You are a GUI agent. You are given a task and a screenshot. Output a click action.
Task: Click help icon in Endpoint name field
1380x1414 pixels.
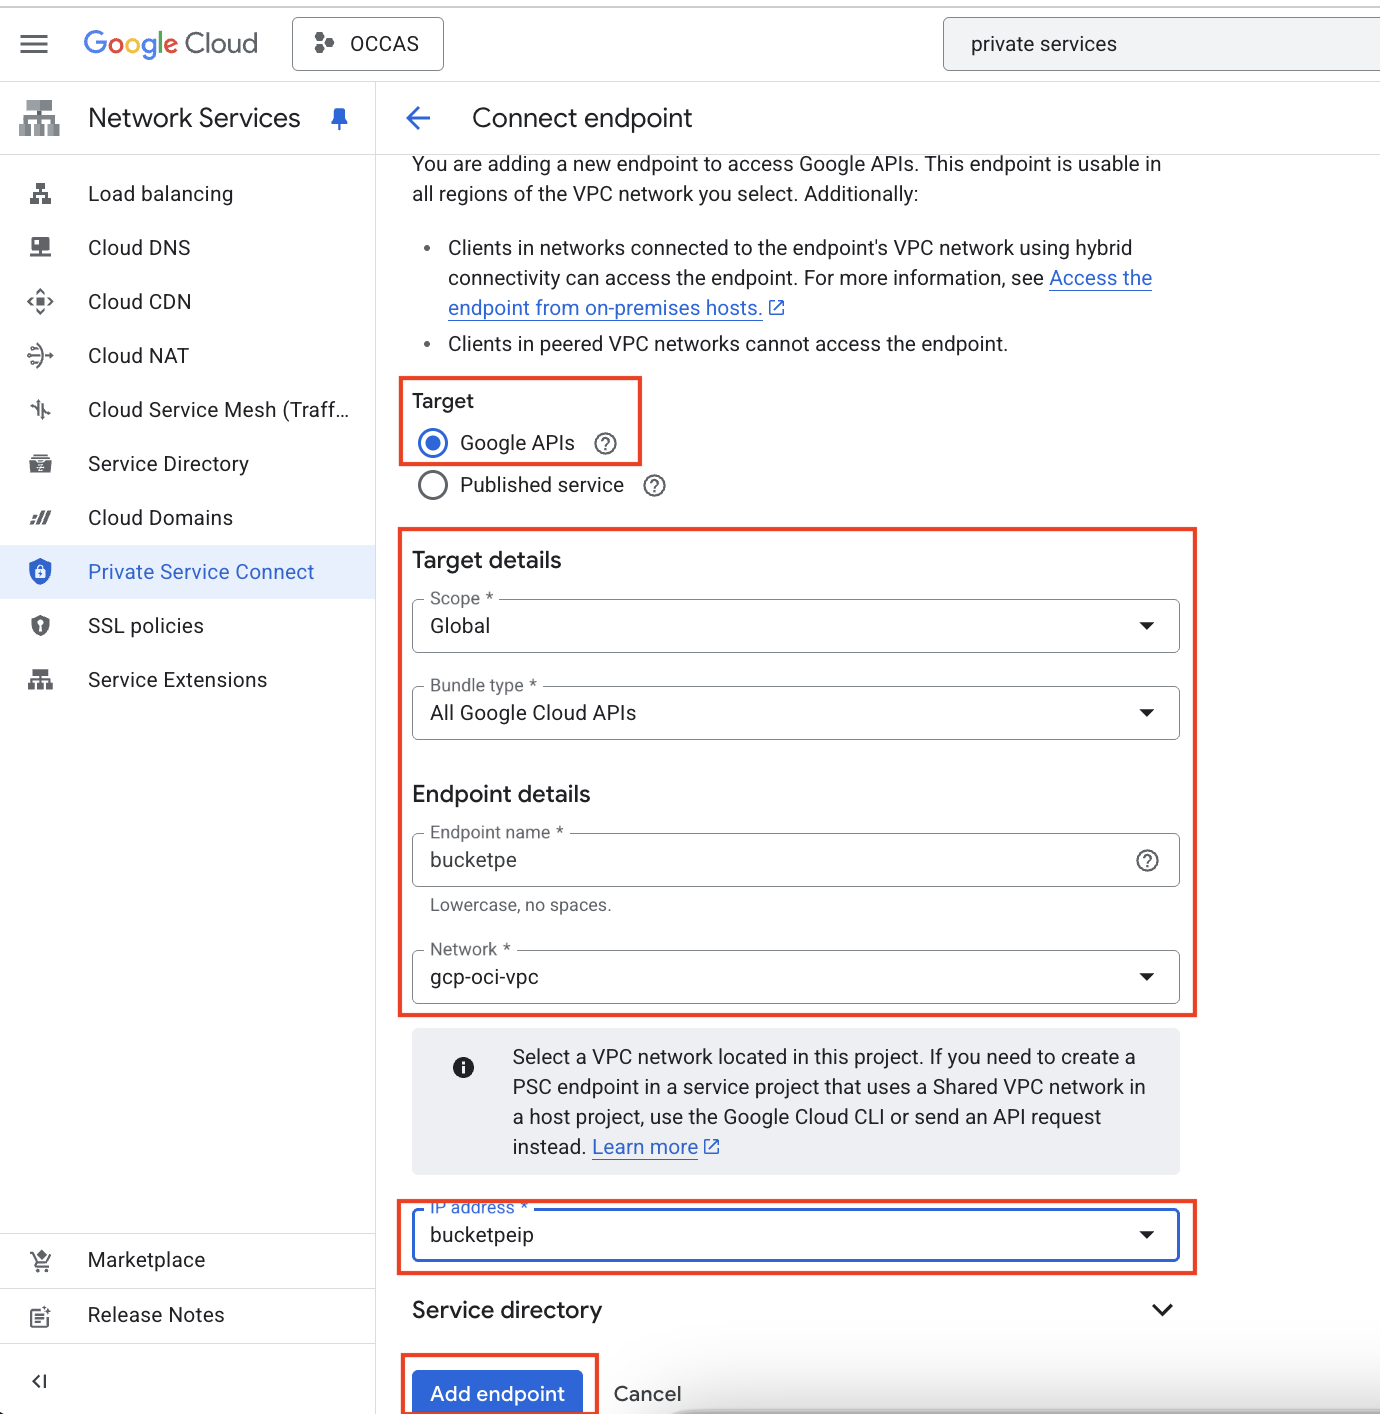click(x=1147, y=861)
